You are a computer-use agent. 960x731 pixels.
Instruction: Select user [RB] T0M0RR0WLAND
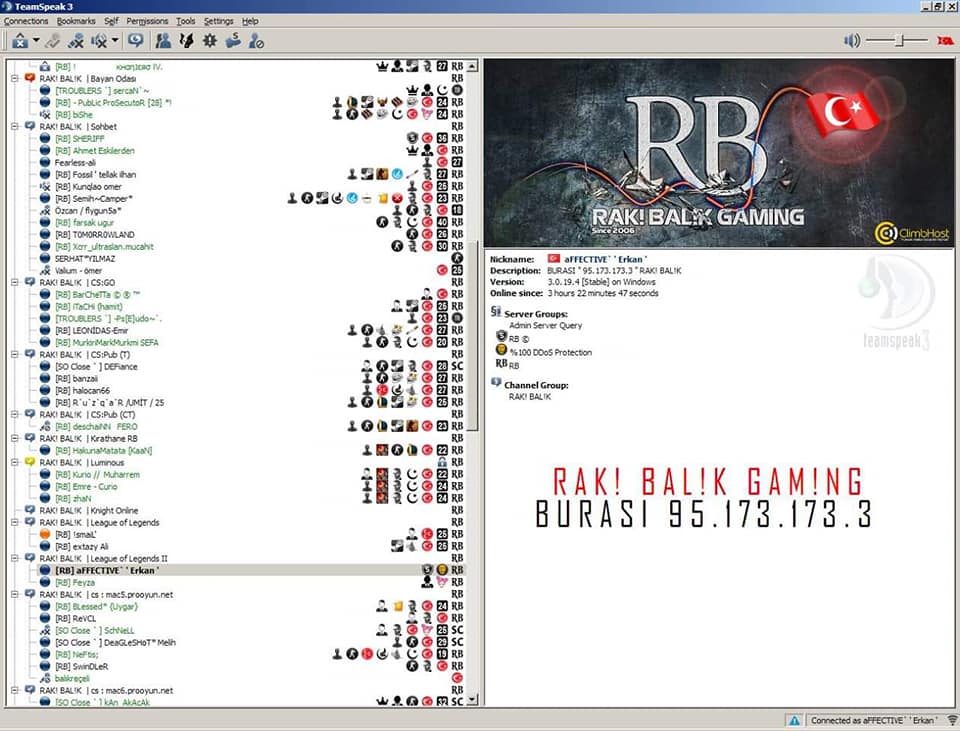(x=94, y=234)
